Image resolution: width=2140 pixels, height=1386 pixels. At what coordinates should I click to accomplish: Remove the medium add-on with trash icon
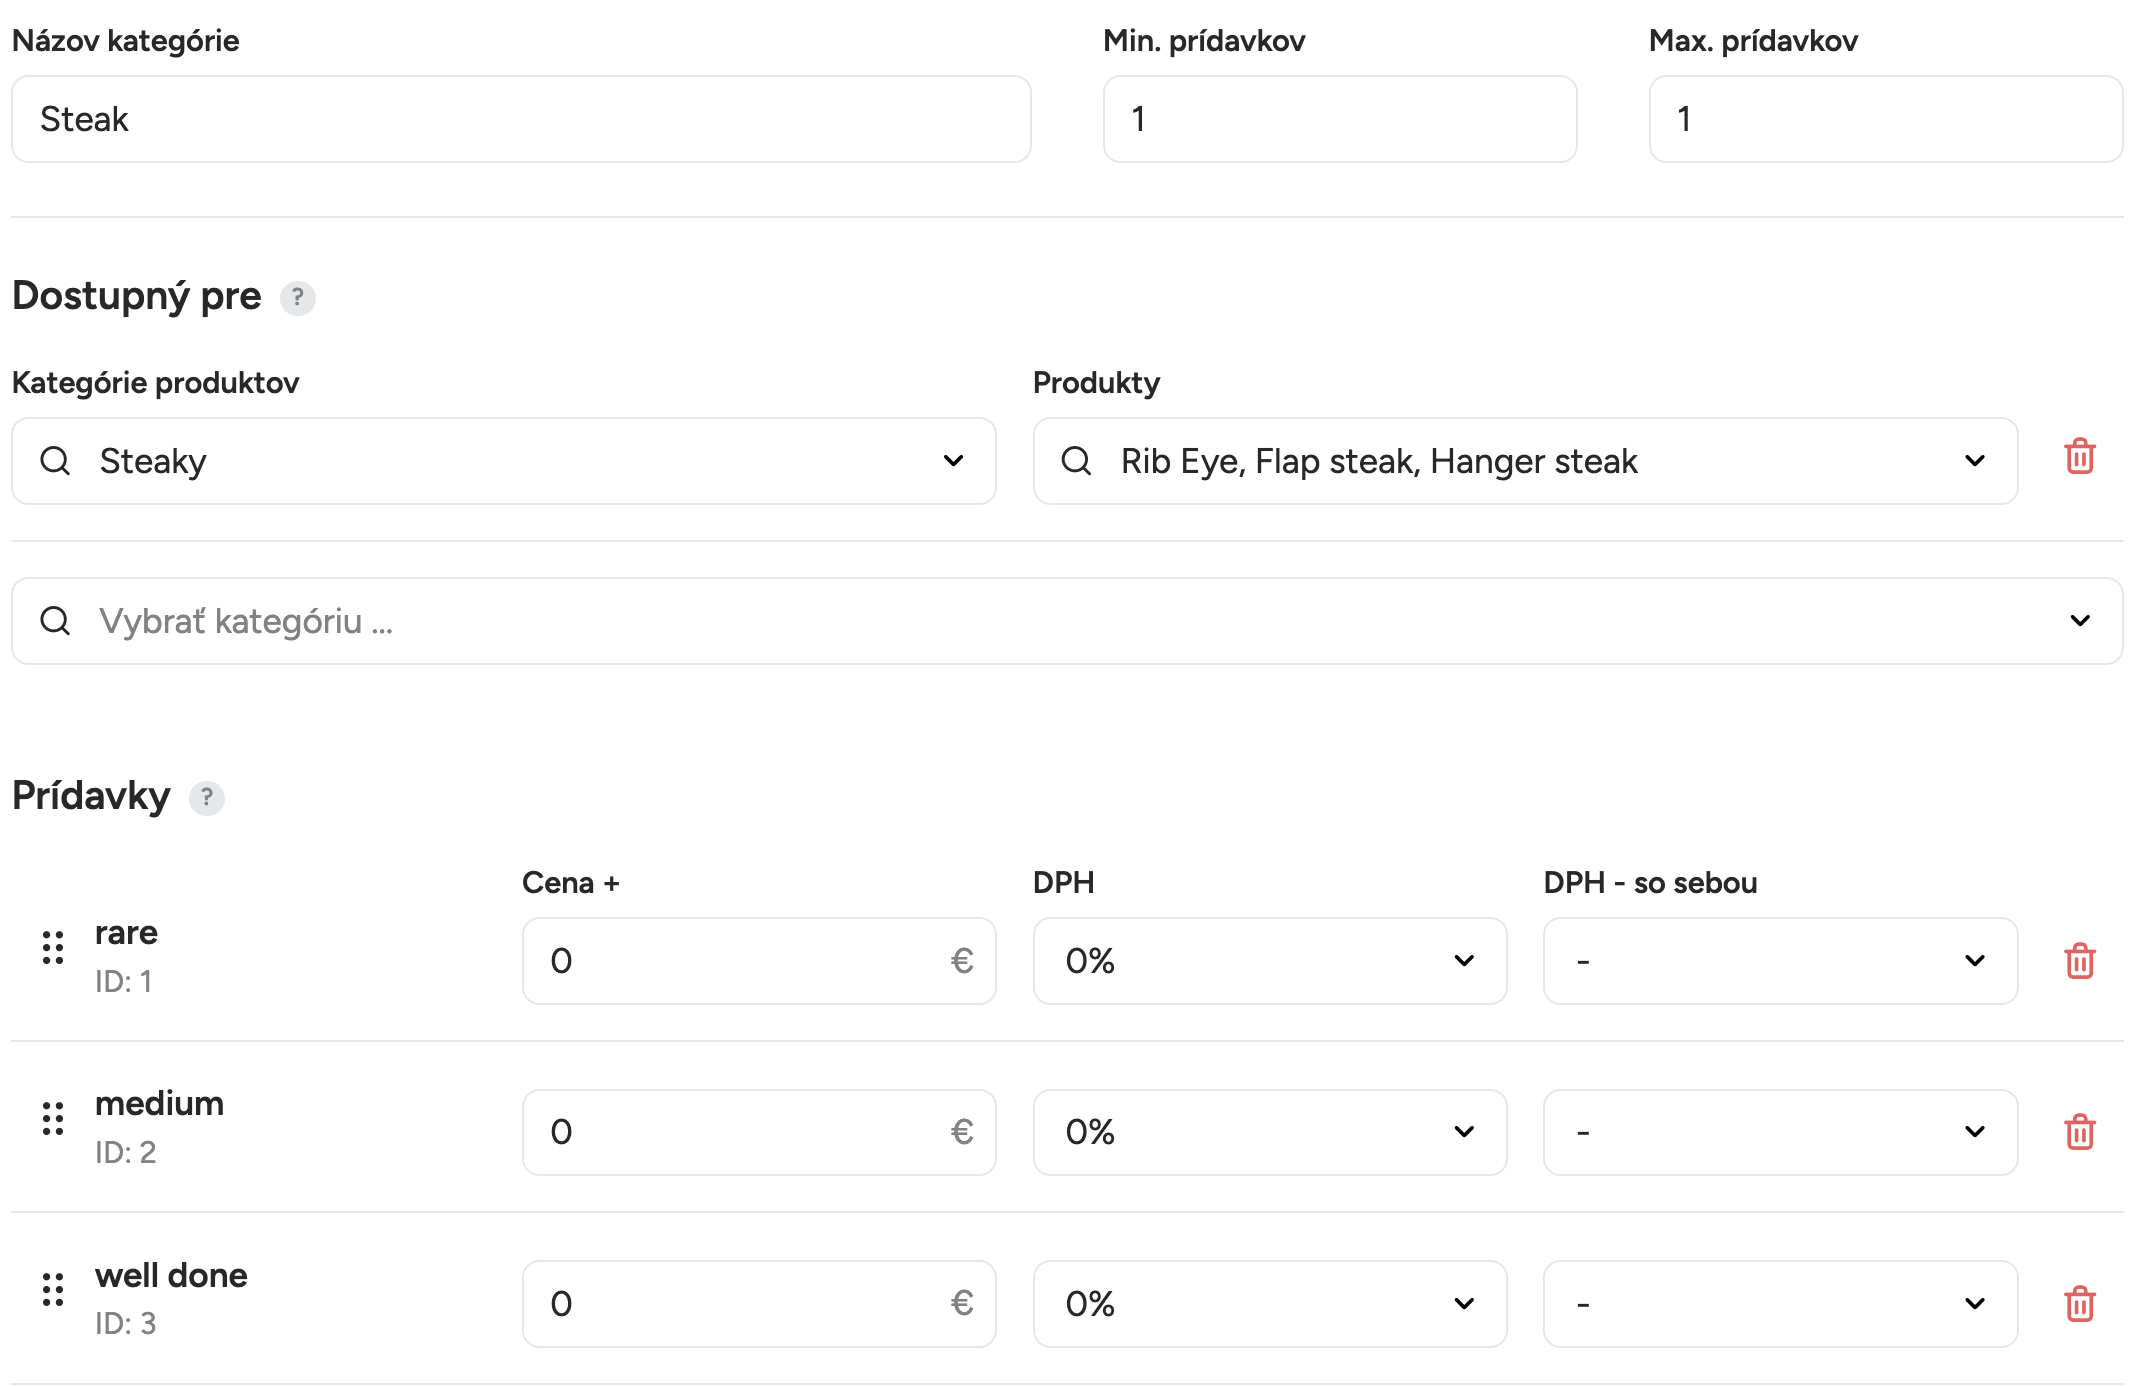tap(2079, 1132)
